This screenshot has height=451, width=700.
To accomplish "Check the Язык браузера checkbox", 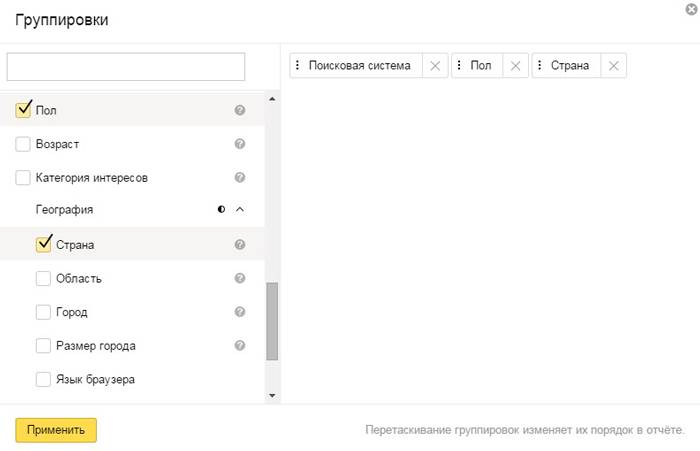I will click(43, 379).
